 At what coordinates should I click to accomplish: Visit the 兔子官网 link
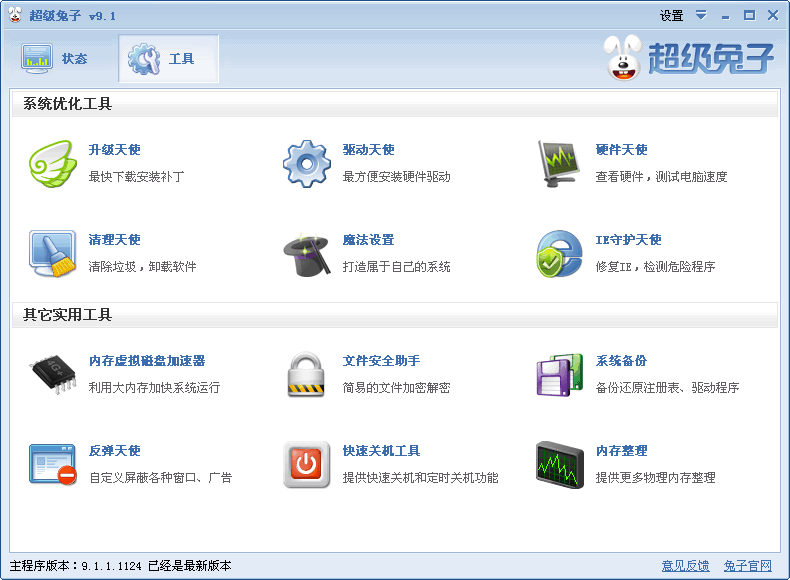pos(748,566)
